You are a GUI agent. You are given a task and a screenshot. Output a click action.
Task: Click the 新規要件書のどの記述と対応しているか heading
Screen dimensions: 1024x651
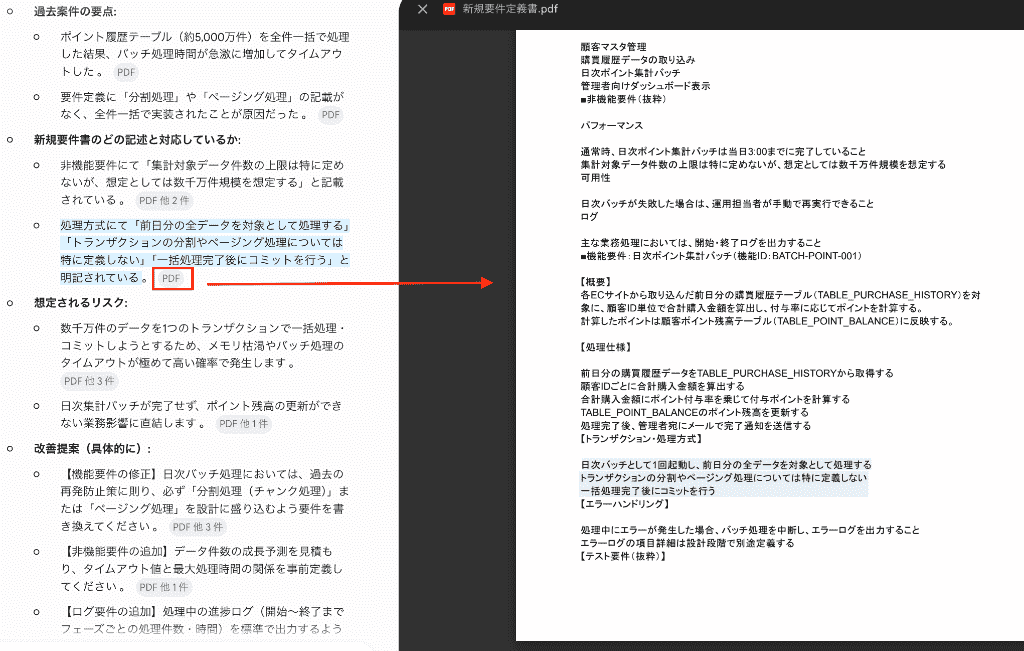137,140
